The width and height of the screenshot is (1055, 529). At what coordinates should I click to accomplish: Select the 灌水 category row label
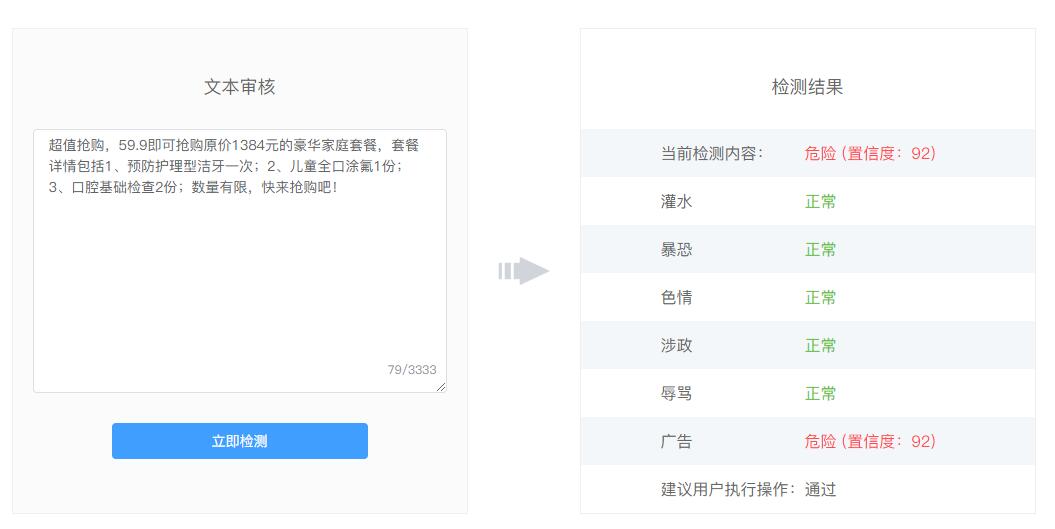[676, 202]
